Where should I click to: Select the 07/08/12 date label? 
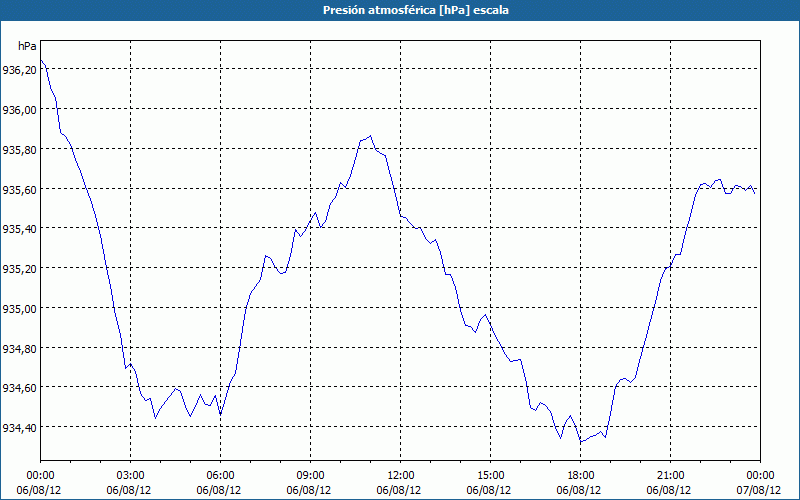coord(759,490)
